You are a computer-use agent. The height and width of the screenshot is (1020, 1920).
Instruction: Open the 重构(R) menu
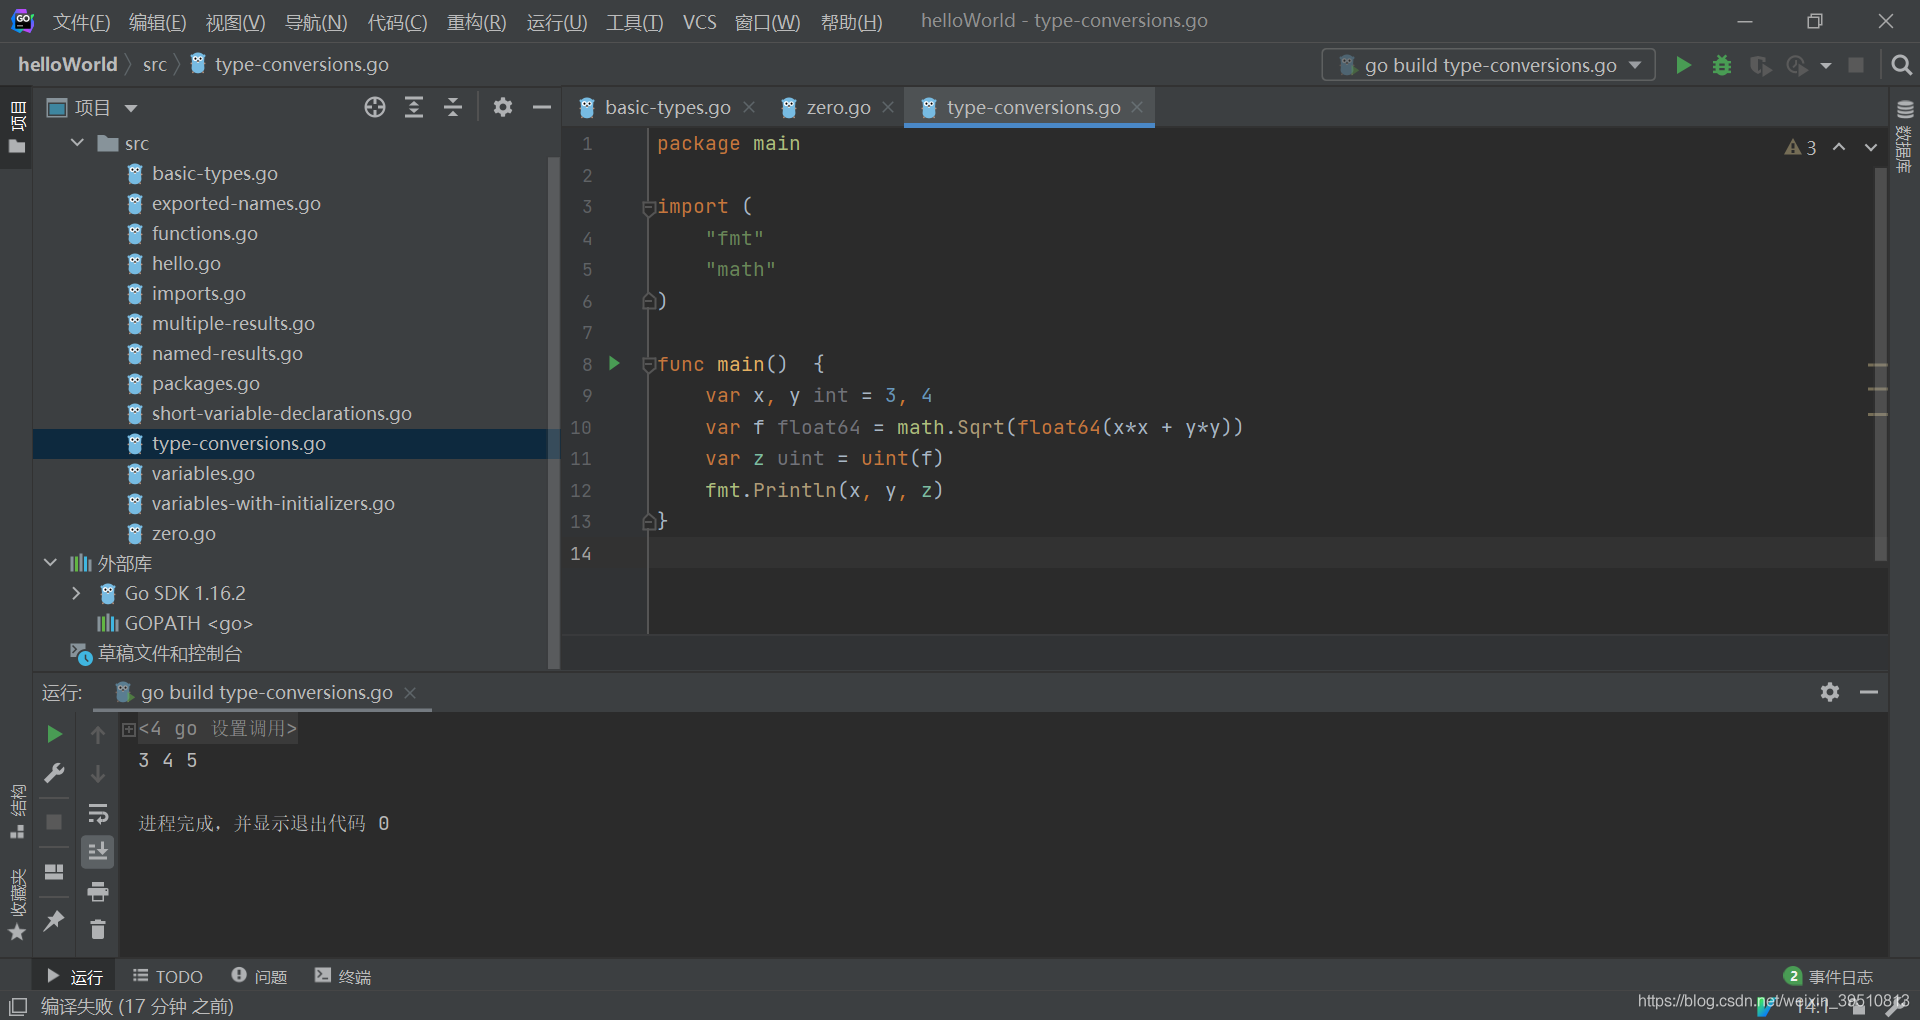[x=476, y=22]
